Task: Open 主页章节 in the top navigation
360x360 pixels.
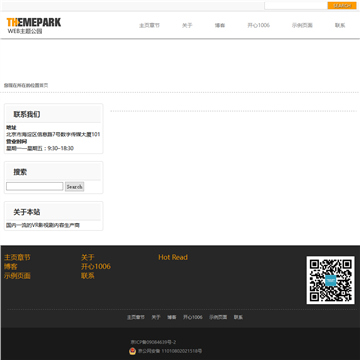Action: pos(149,25)
